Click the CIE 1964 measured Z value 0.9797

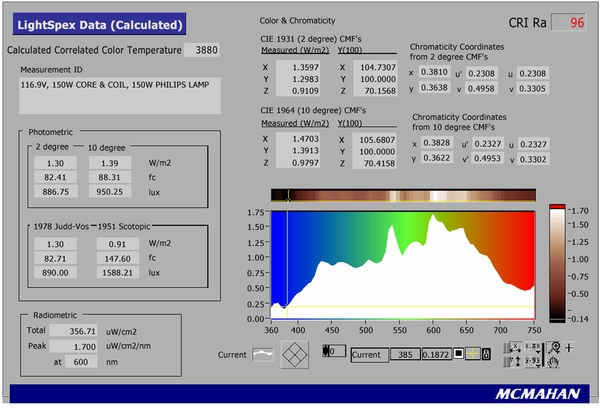[x=298, y=163]
